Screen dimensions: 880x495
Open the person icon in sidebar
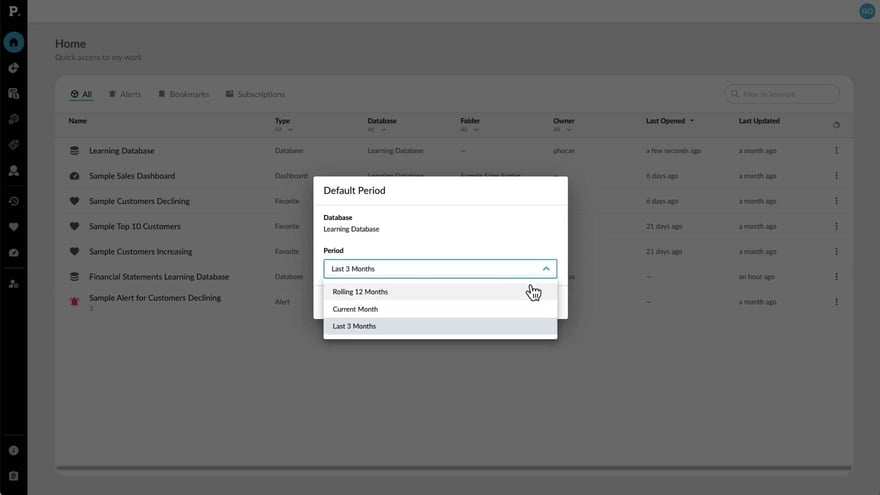click(x=13, y=171)
